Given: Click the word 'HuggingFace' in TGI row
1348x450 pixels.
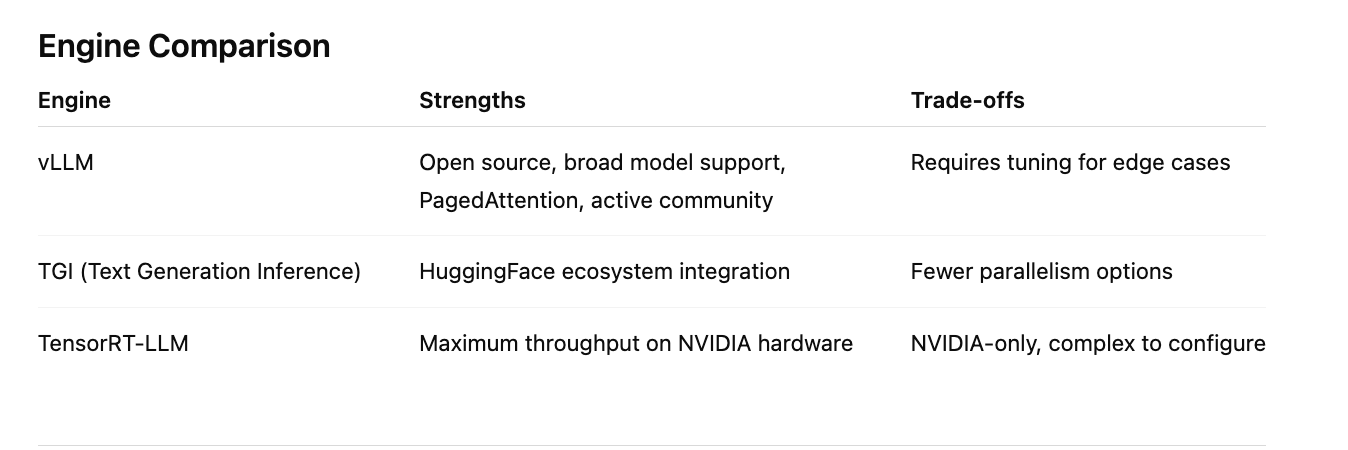Looking at the screenshot, I should [483, 271].
